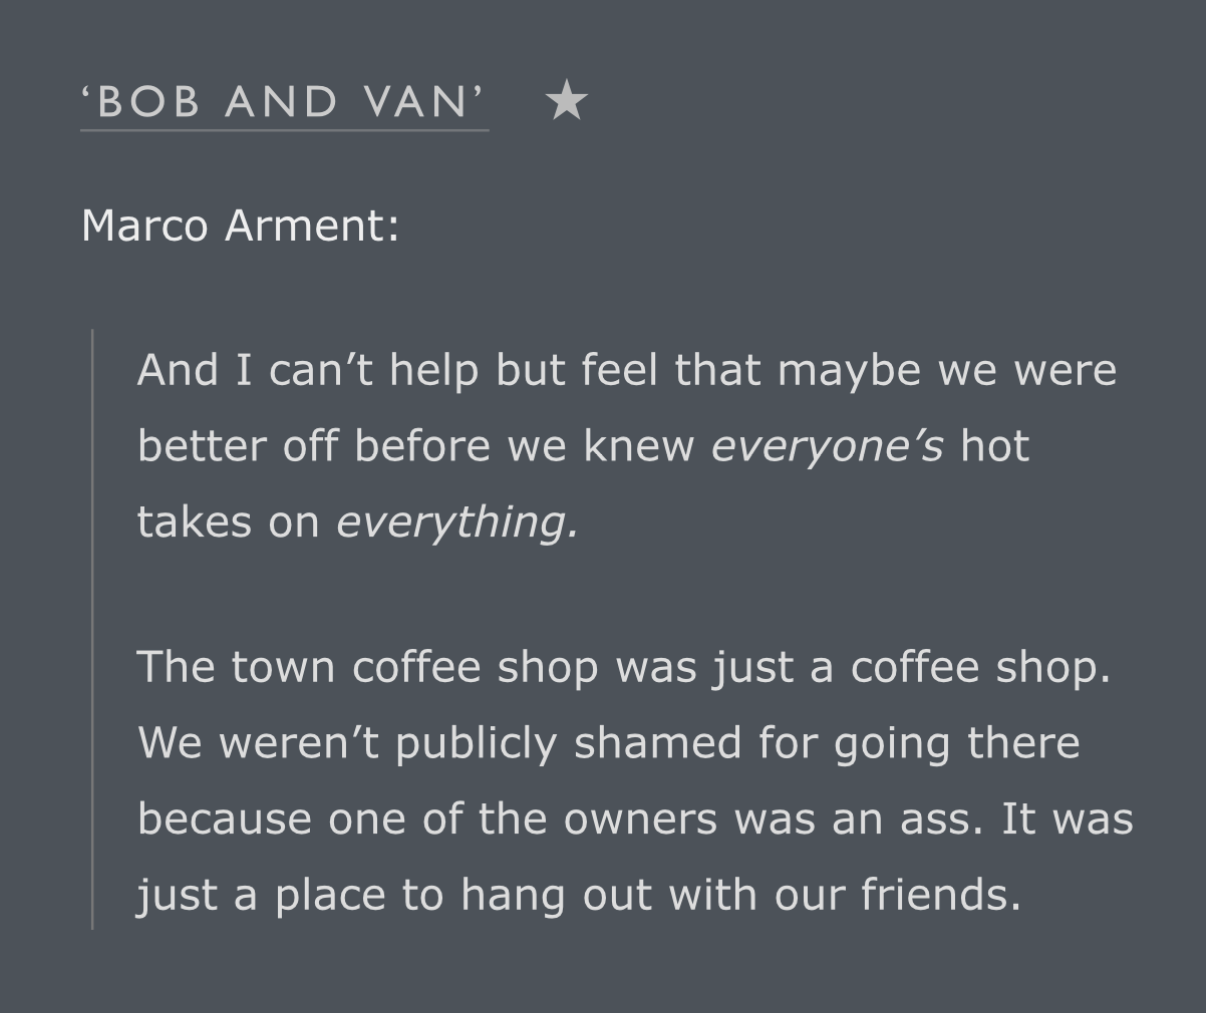1206x1013 pixels.
Task: Click the word 'hot' after 'everyone's'
Action: click(995, 446)
